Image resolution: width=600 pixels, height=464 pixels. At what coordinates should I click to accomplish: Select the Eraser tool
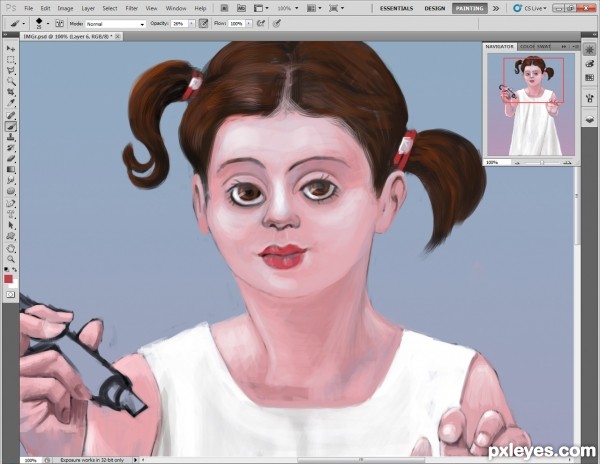(x=11, y=158)
